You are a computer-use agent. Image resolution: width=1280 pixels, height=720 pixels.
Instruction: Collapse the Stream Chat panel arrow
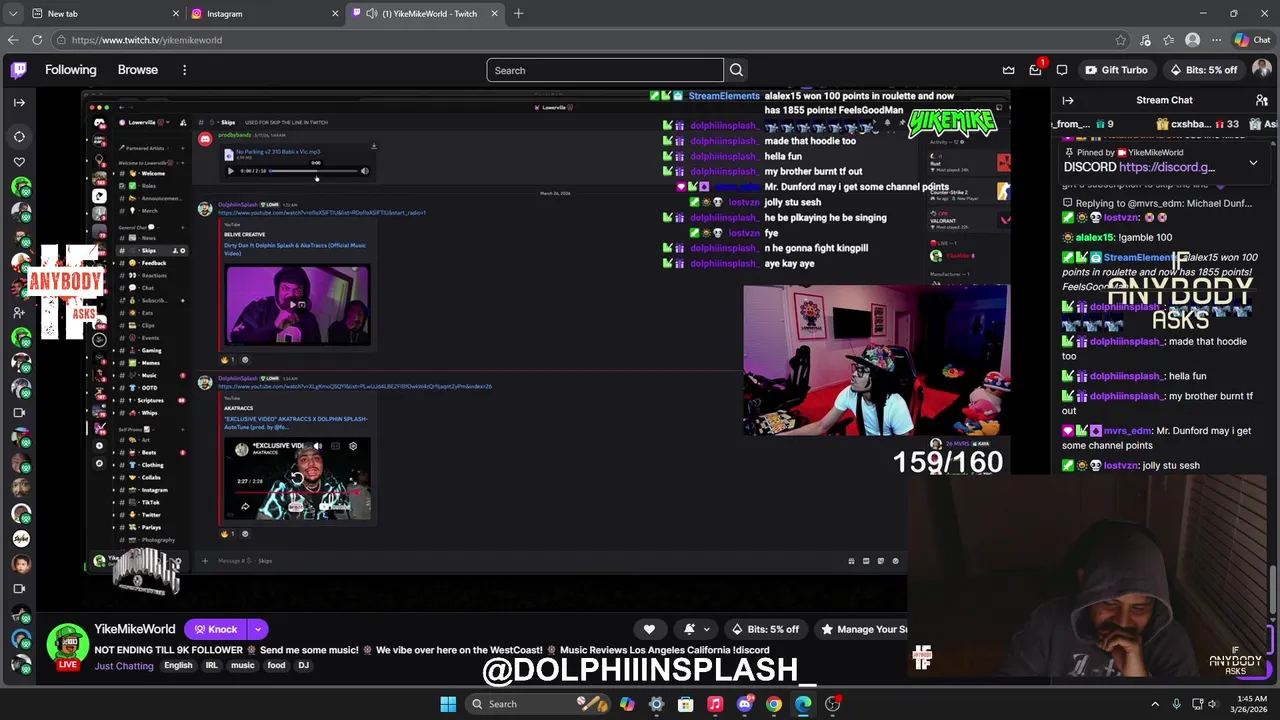coord(1068,100)
